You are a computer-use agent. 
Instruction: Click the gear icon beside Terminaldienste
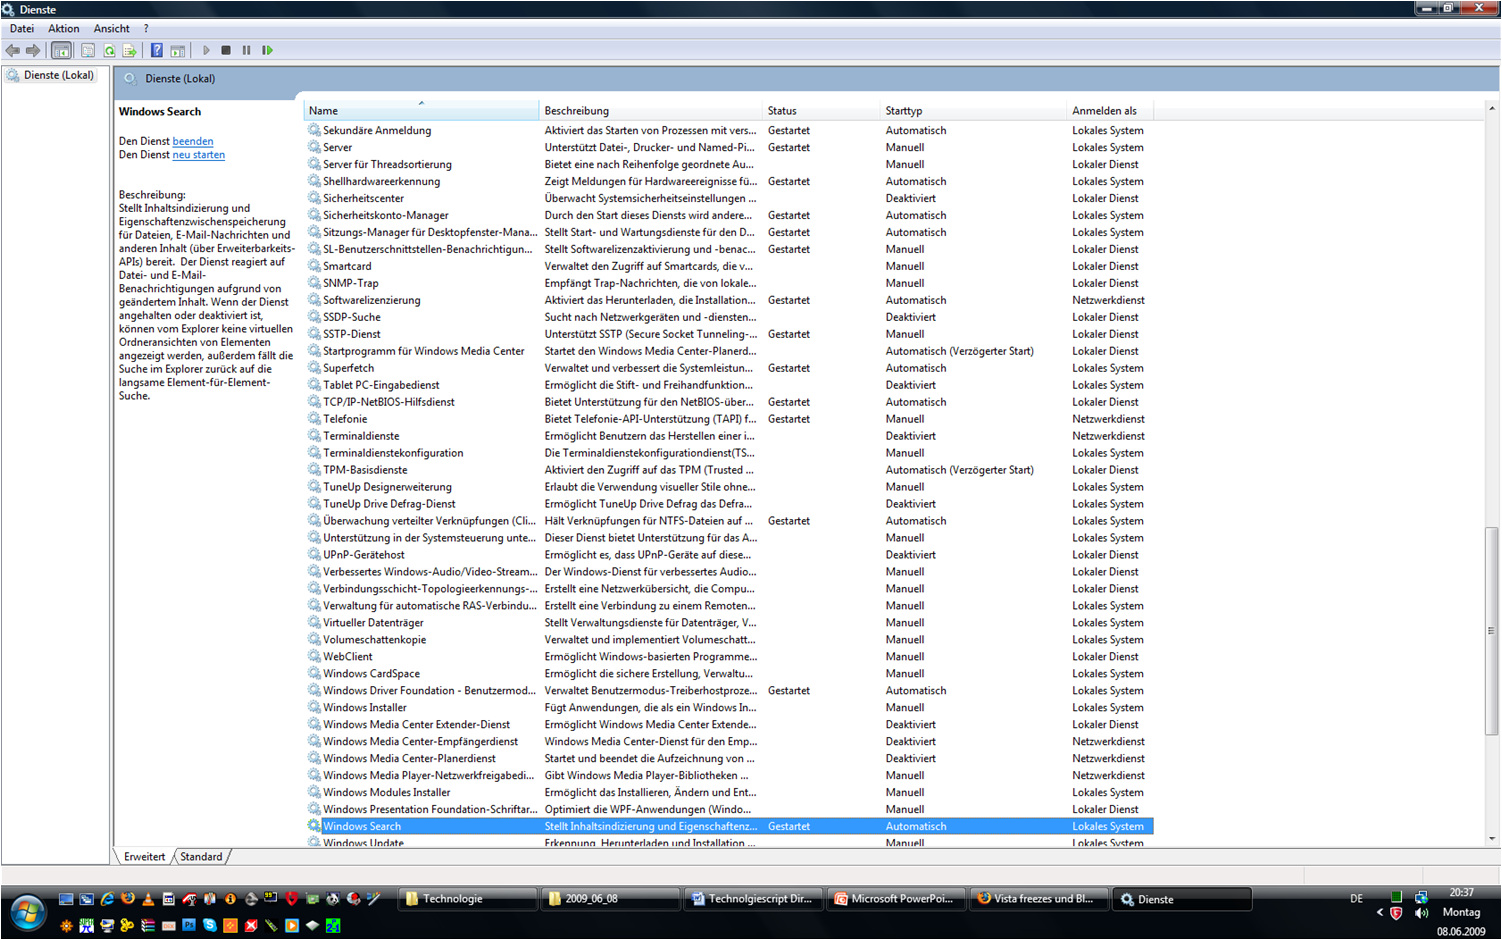314,436
